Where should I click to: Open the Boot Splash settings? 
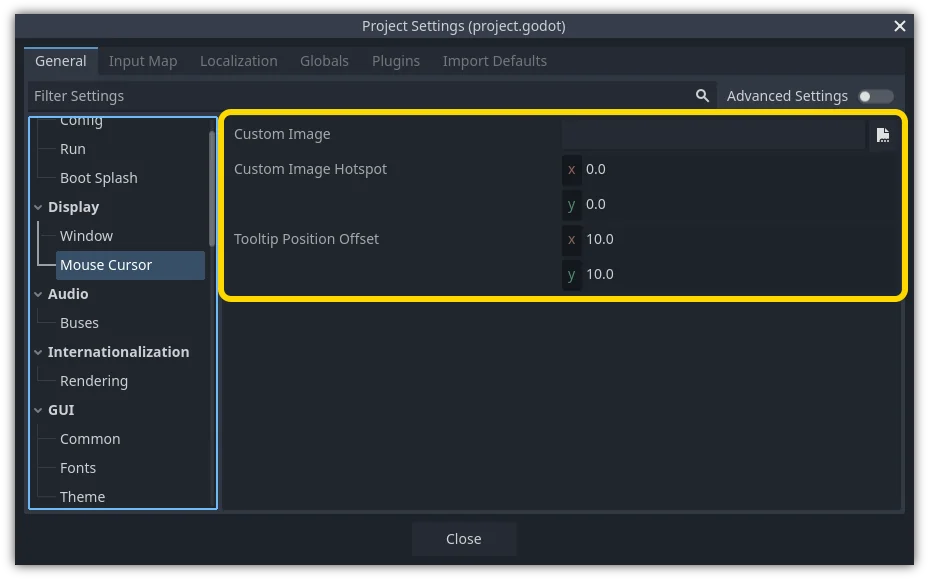point(97,177)
